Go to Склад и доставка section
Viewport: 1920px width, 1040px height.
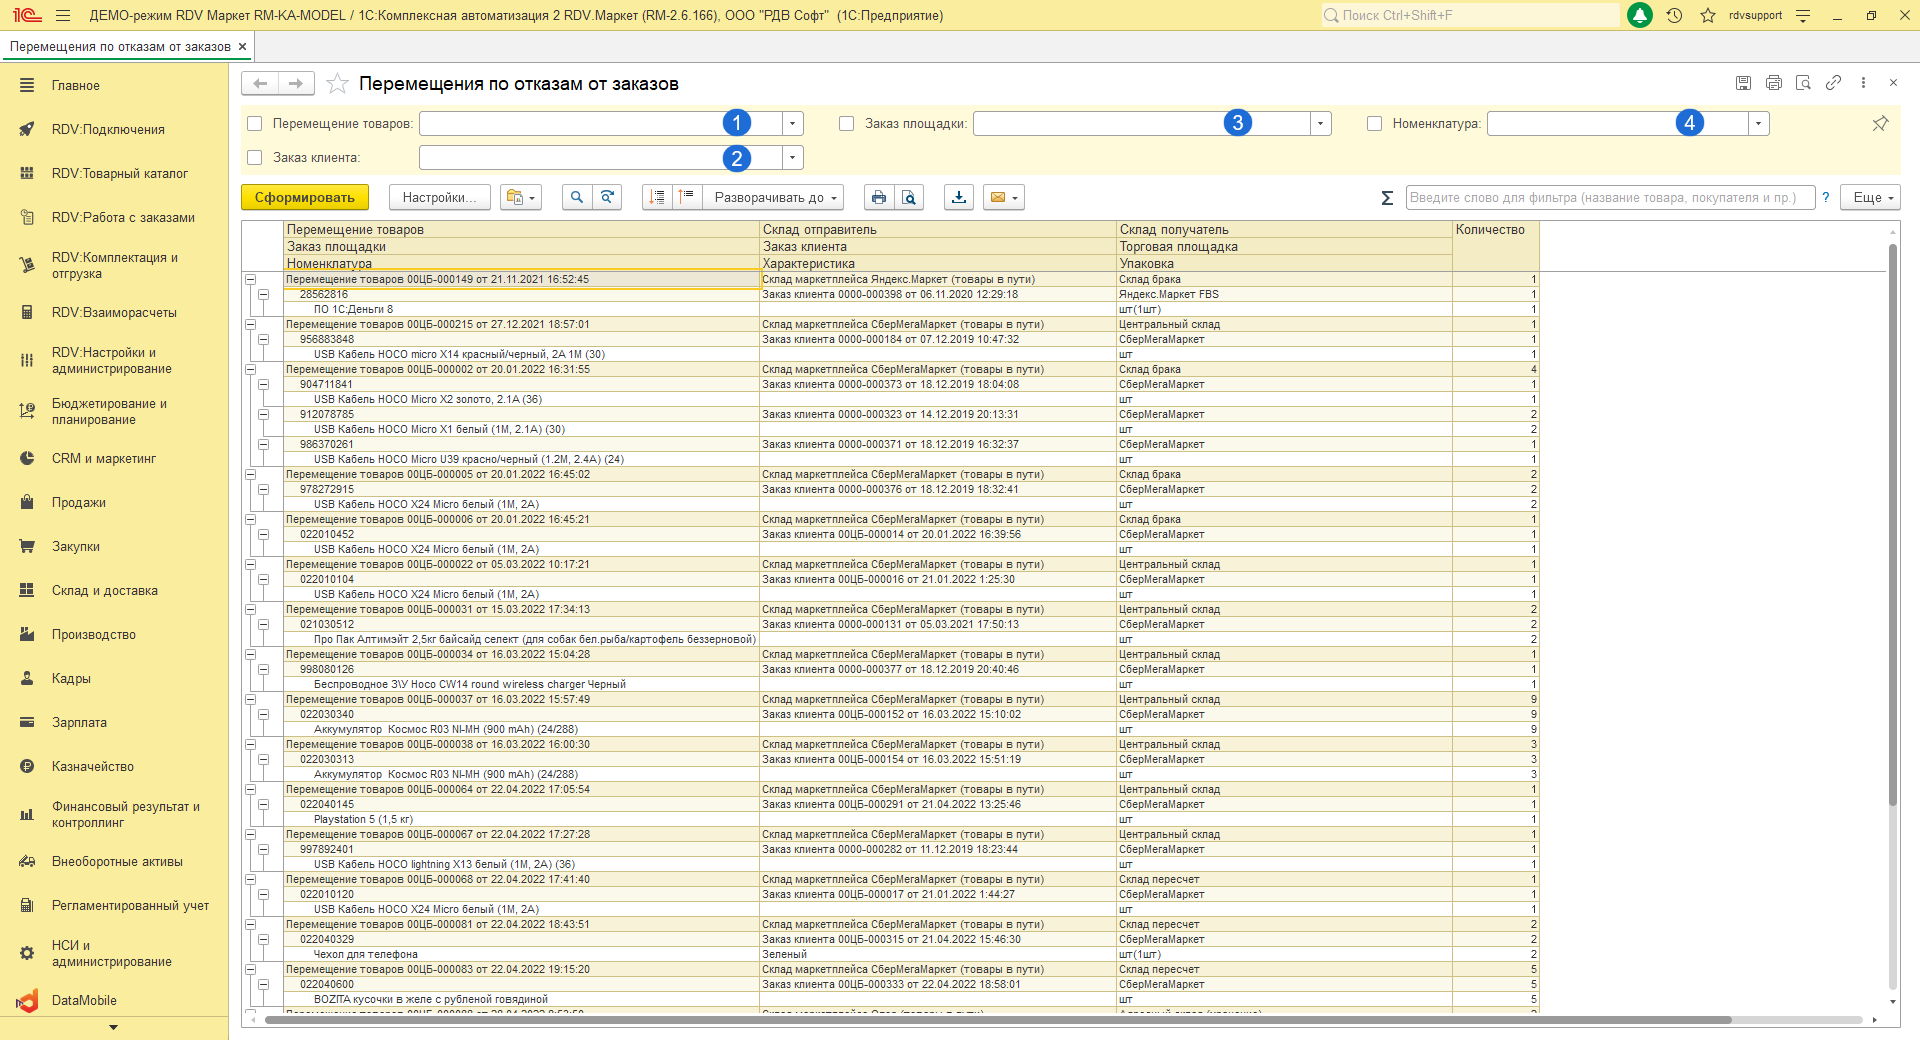104,591
